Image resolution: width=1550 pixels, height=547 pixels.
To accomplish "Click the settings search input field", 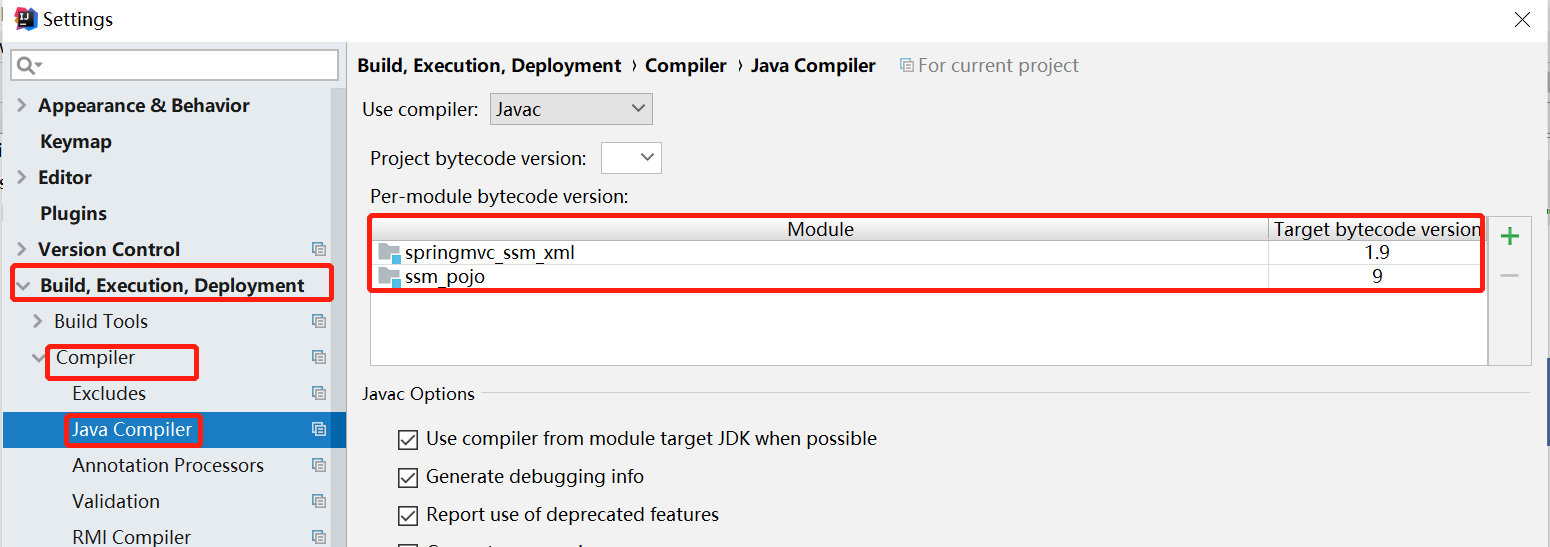I will (x=185, y=66).
